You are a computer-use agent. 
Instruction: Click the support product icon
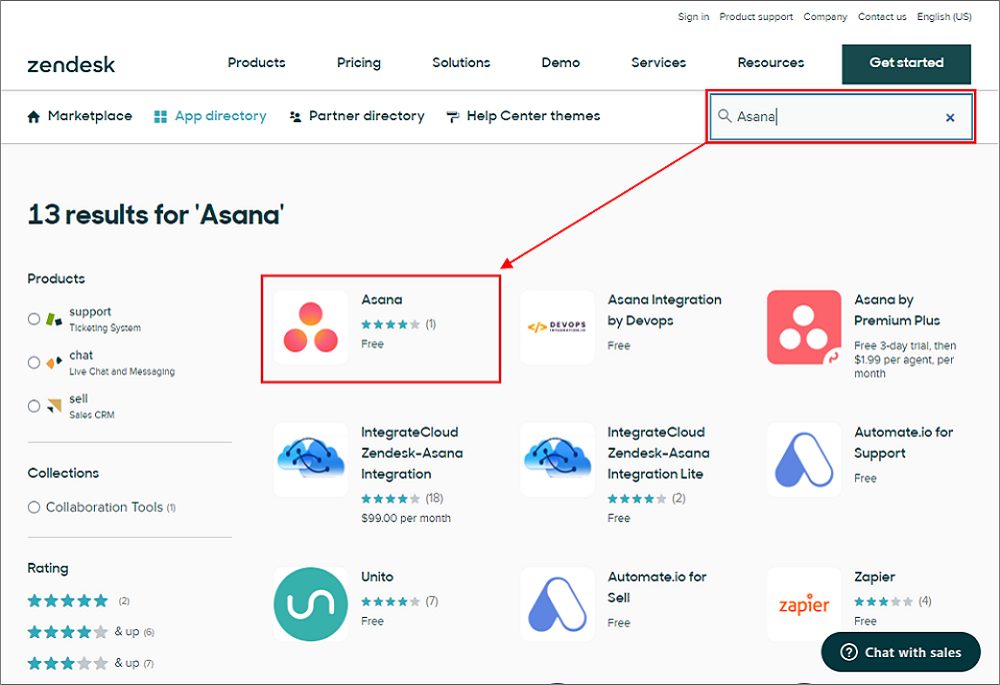click(x=54, y=318)
